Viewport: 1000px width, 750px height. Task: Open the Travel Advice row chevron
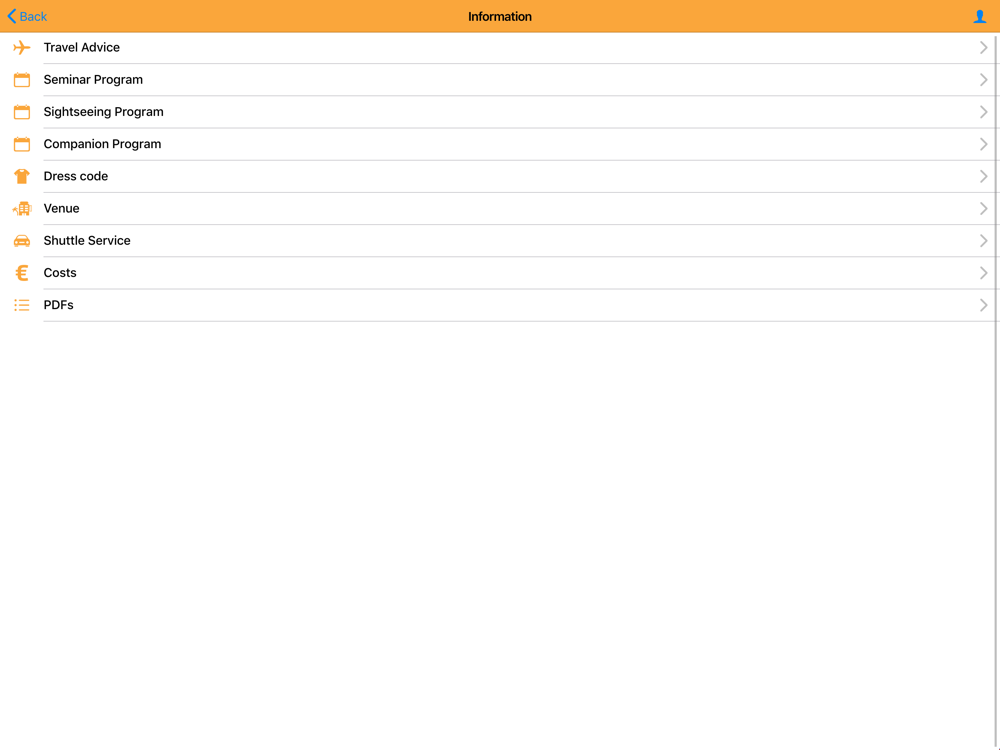(983, 48)
